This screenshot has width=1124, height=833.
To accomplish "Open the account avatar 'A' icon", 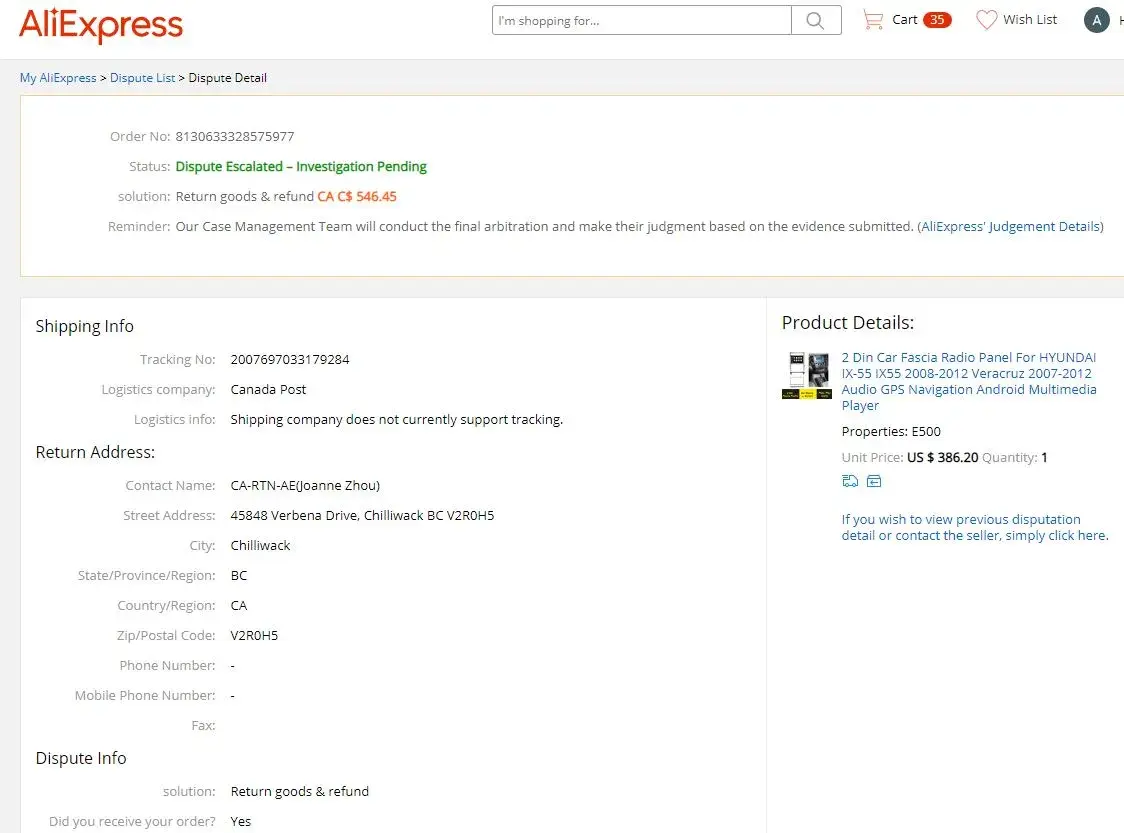I will click(1097, 20).
